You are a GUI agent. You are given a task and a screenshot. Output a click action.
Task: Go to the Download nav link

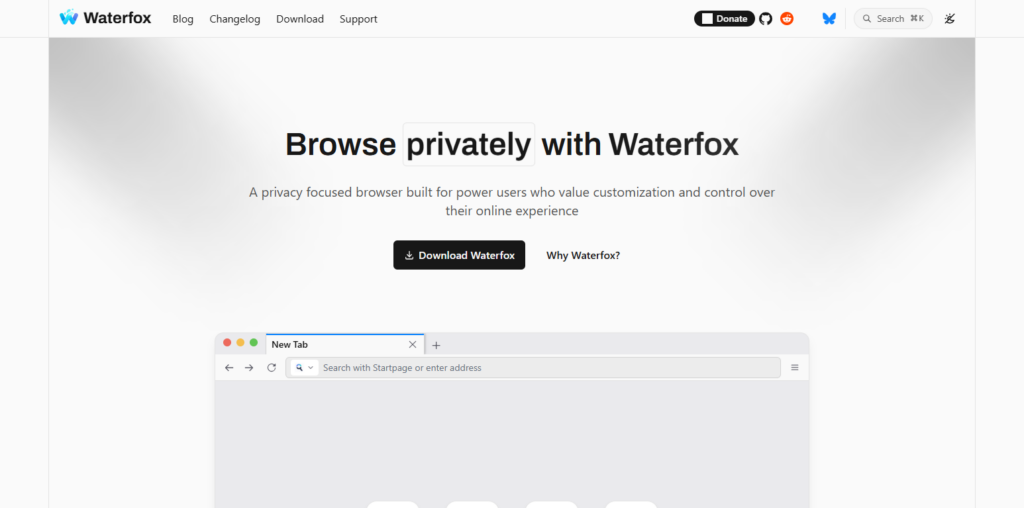[x=300, y=19]
